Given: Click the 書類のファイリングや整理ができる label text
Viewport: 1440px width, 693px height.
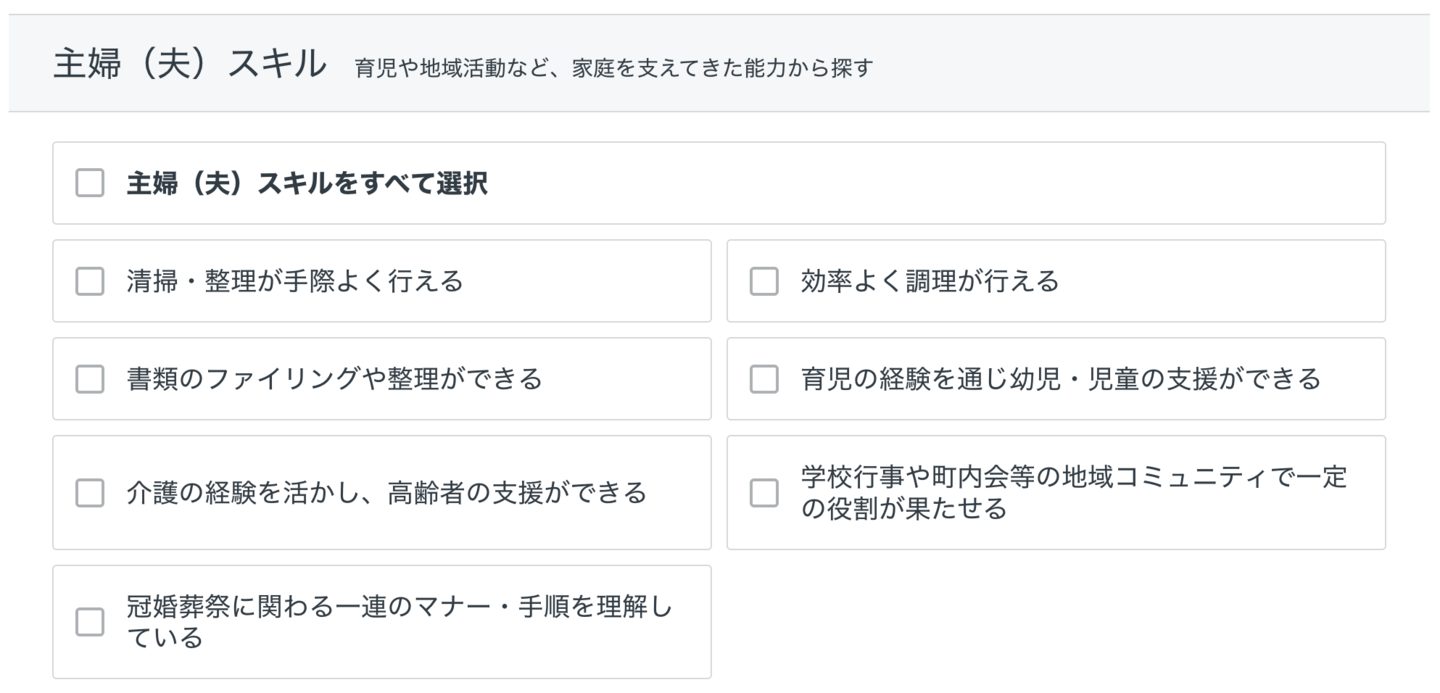Looking at the screenshot, I should tap(334, 379).
